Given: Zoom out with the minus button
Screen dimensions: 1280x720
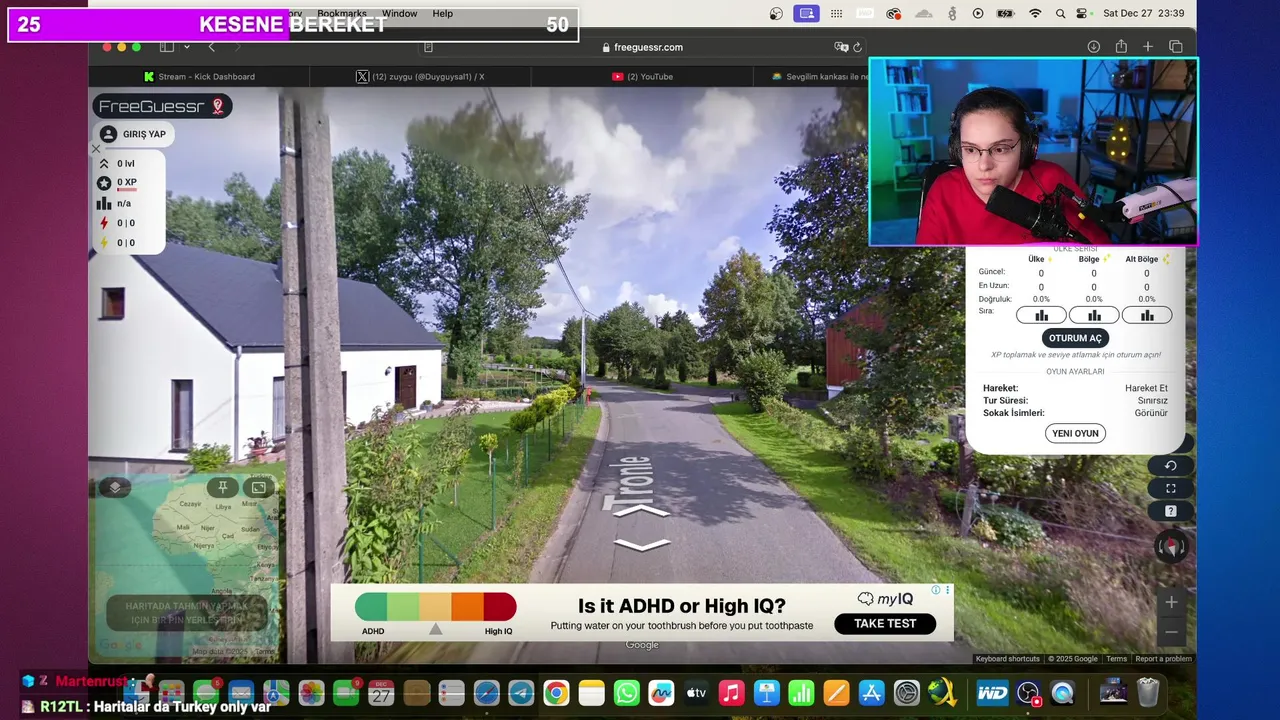Looking at the screenshot, I should click(1171, 632).
